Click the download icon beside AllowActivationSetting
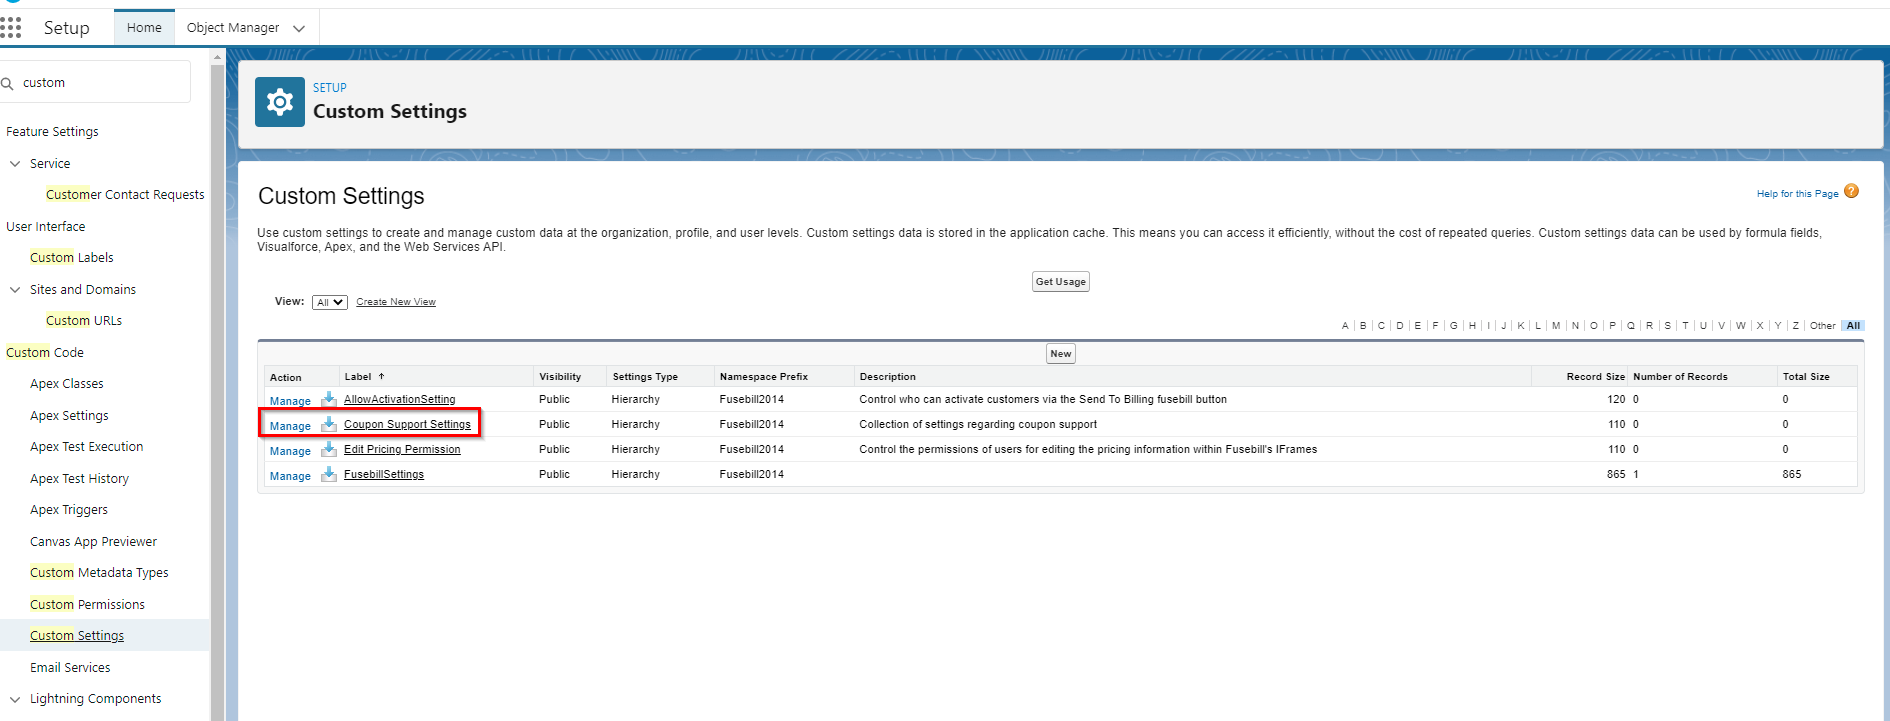Image resolution: width=1890 pixels, height=721 pixels. click(329, 399)
